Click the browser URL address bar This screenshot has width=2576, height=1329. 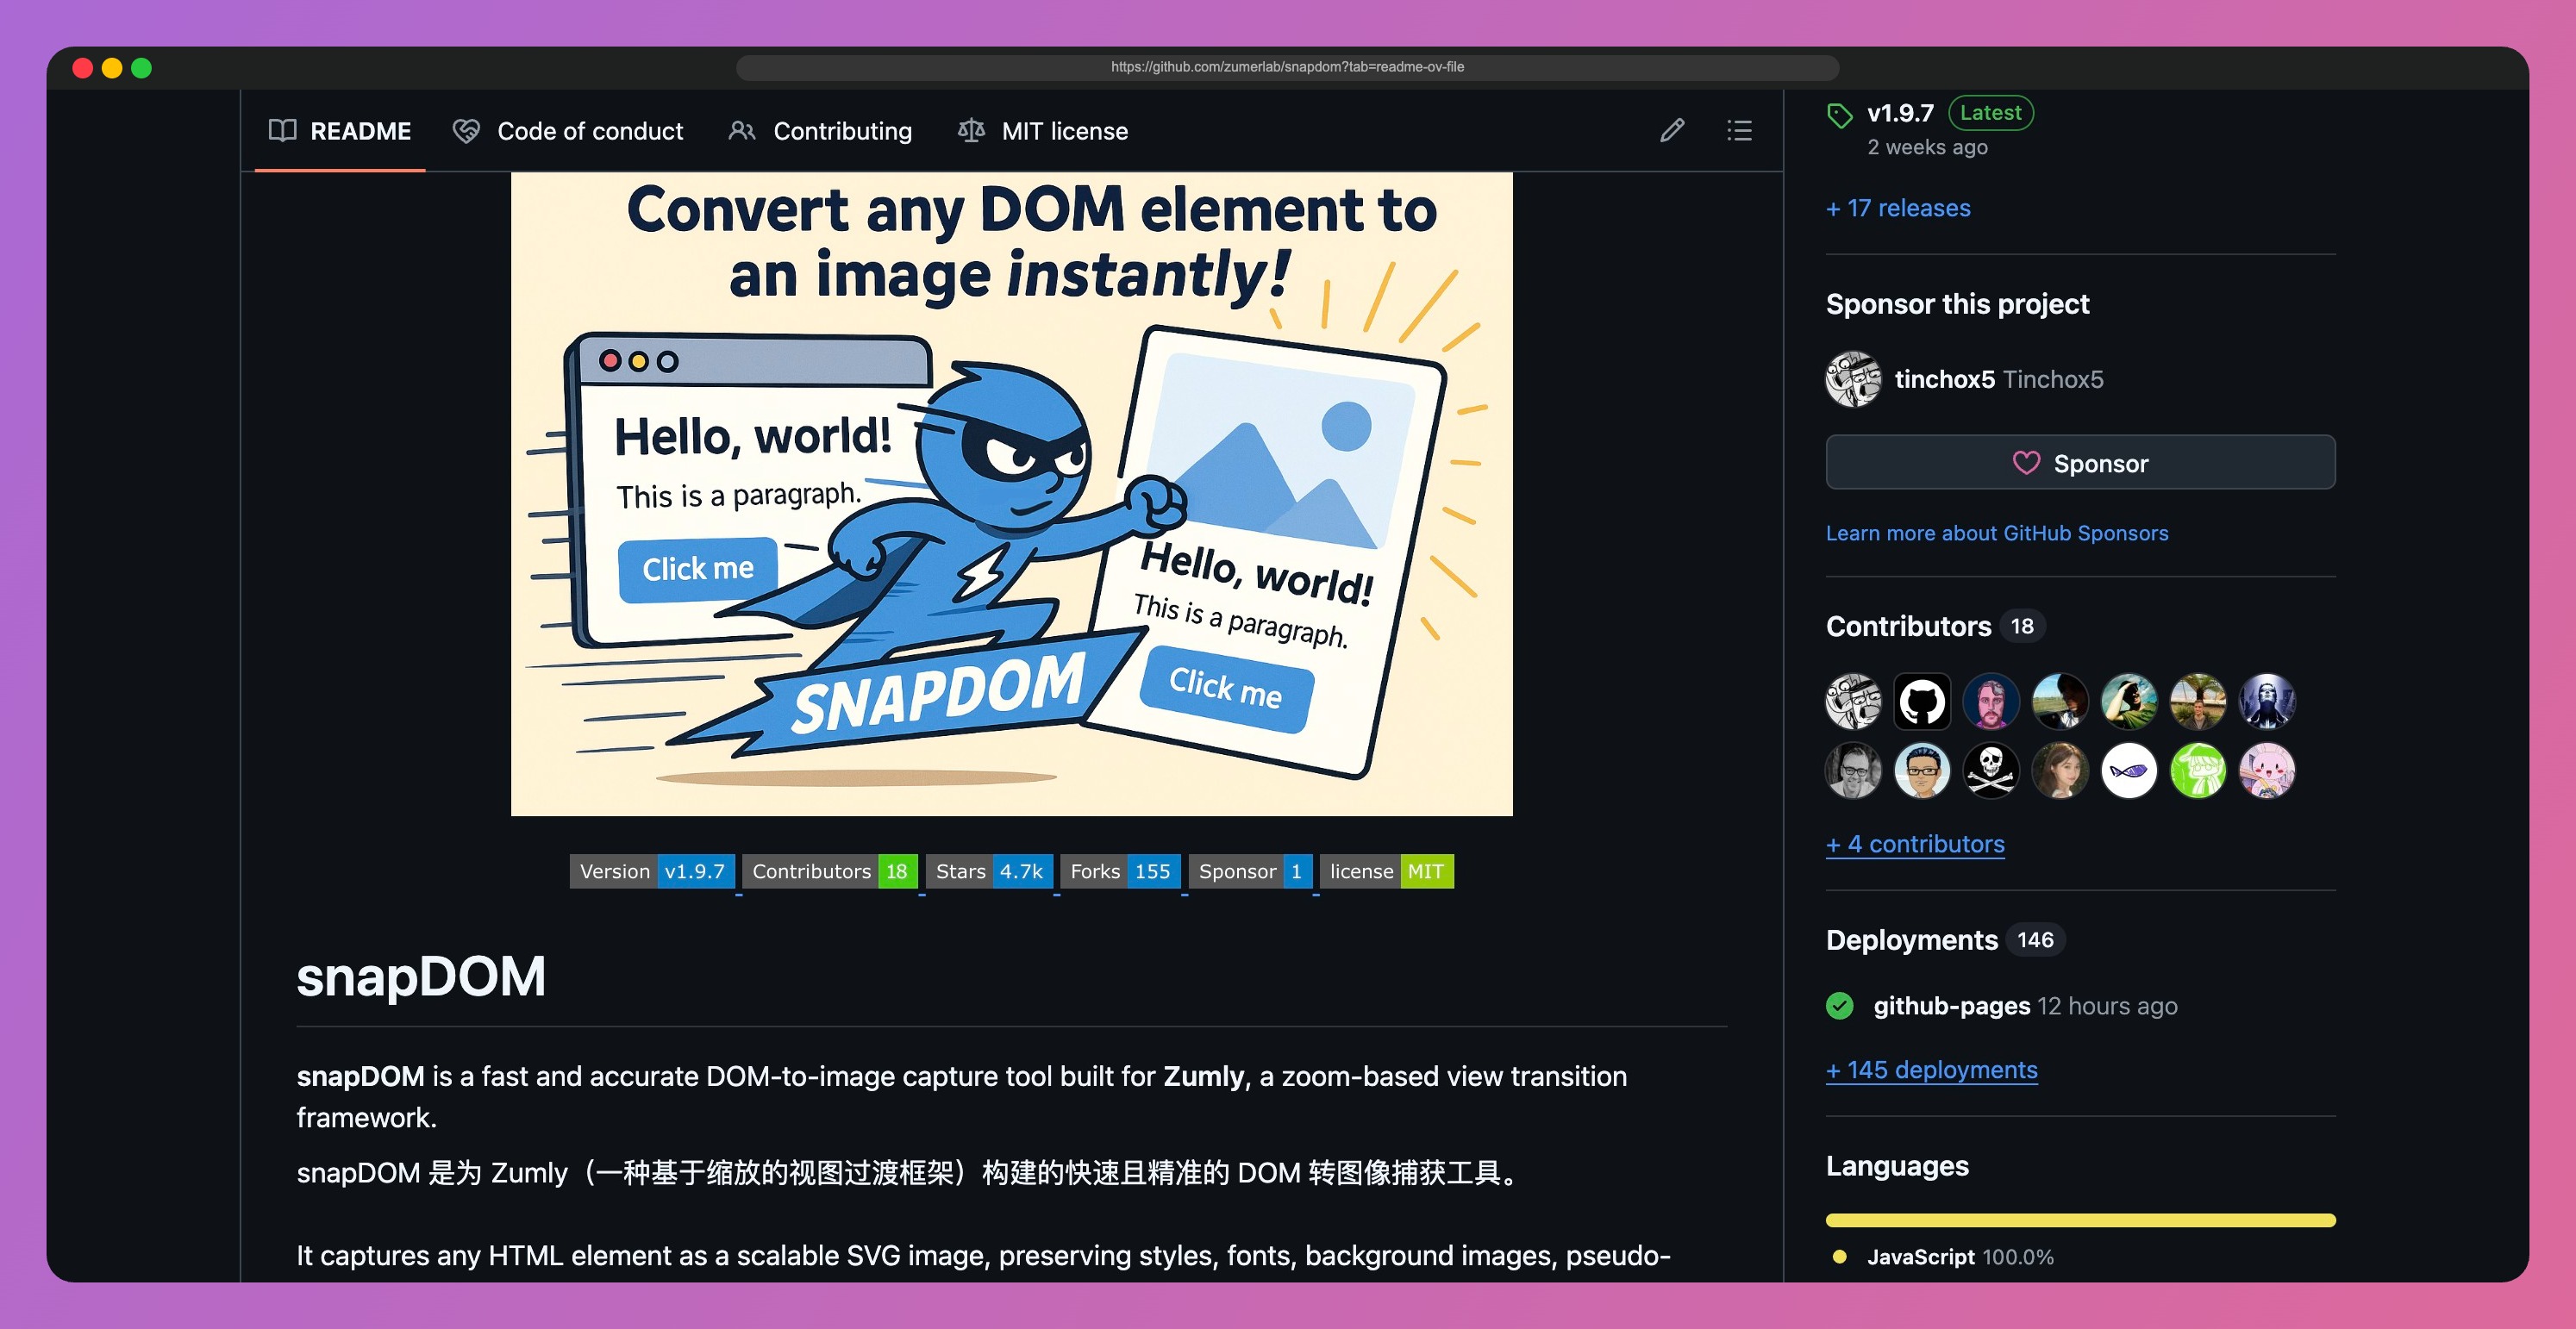click(x=1287, y=67)
